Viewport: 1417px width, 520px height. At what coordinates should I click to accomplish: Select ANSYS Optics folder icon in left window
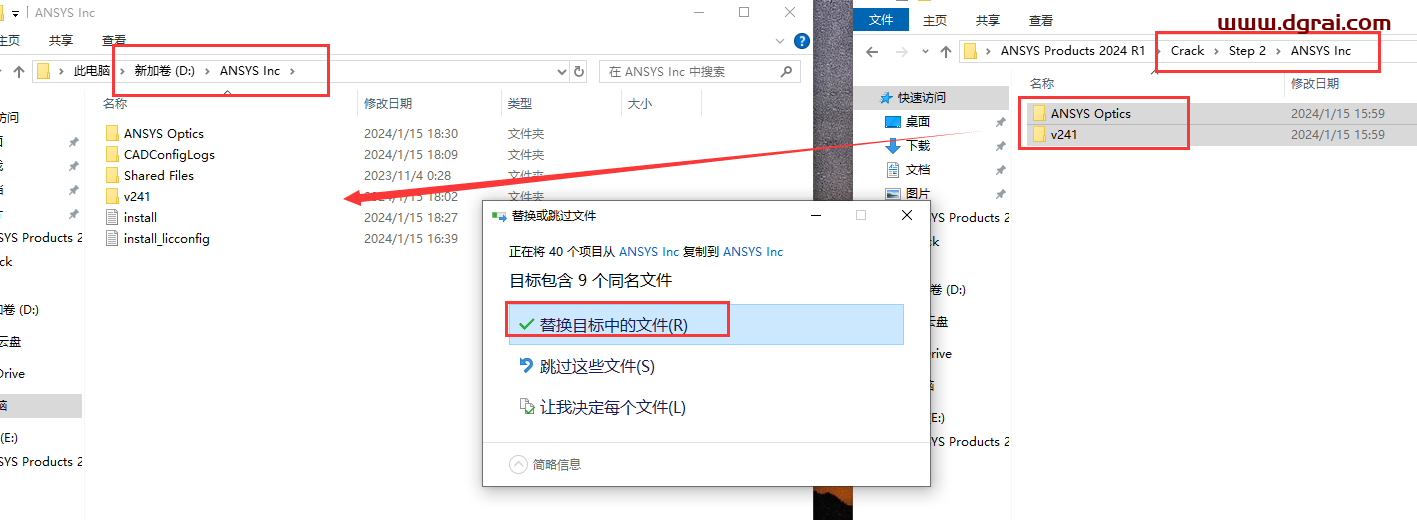click(112, 133)
